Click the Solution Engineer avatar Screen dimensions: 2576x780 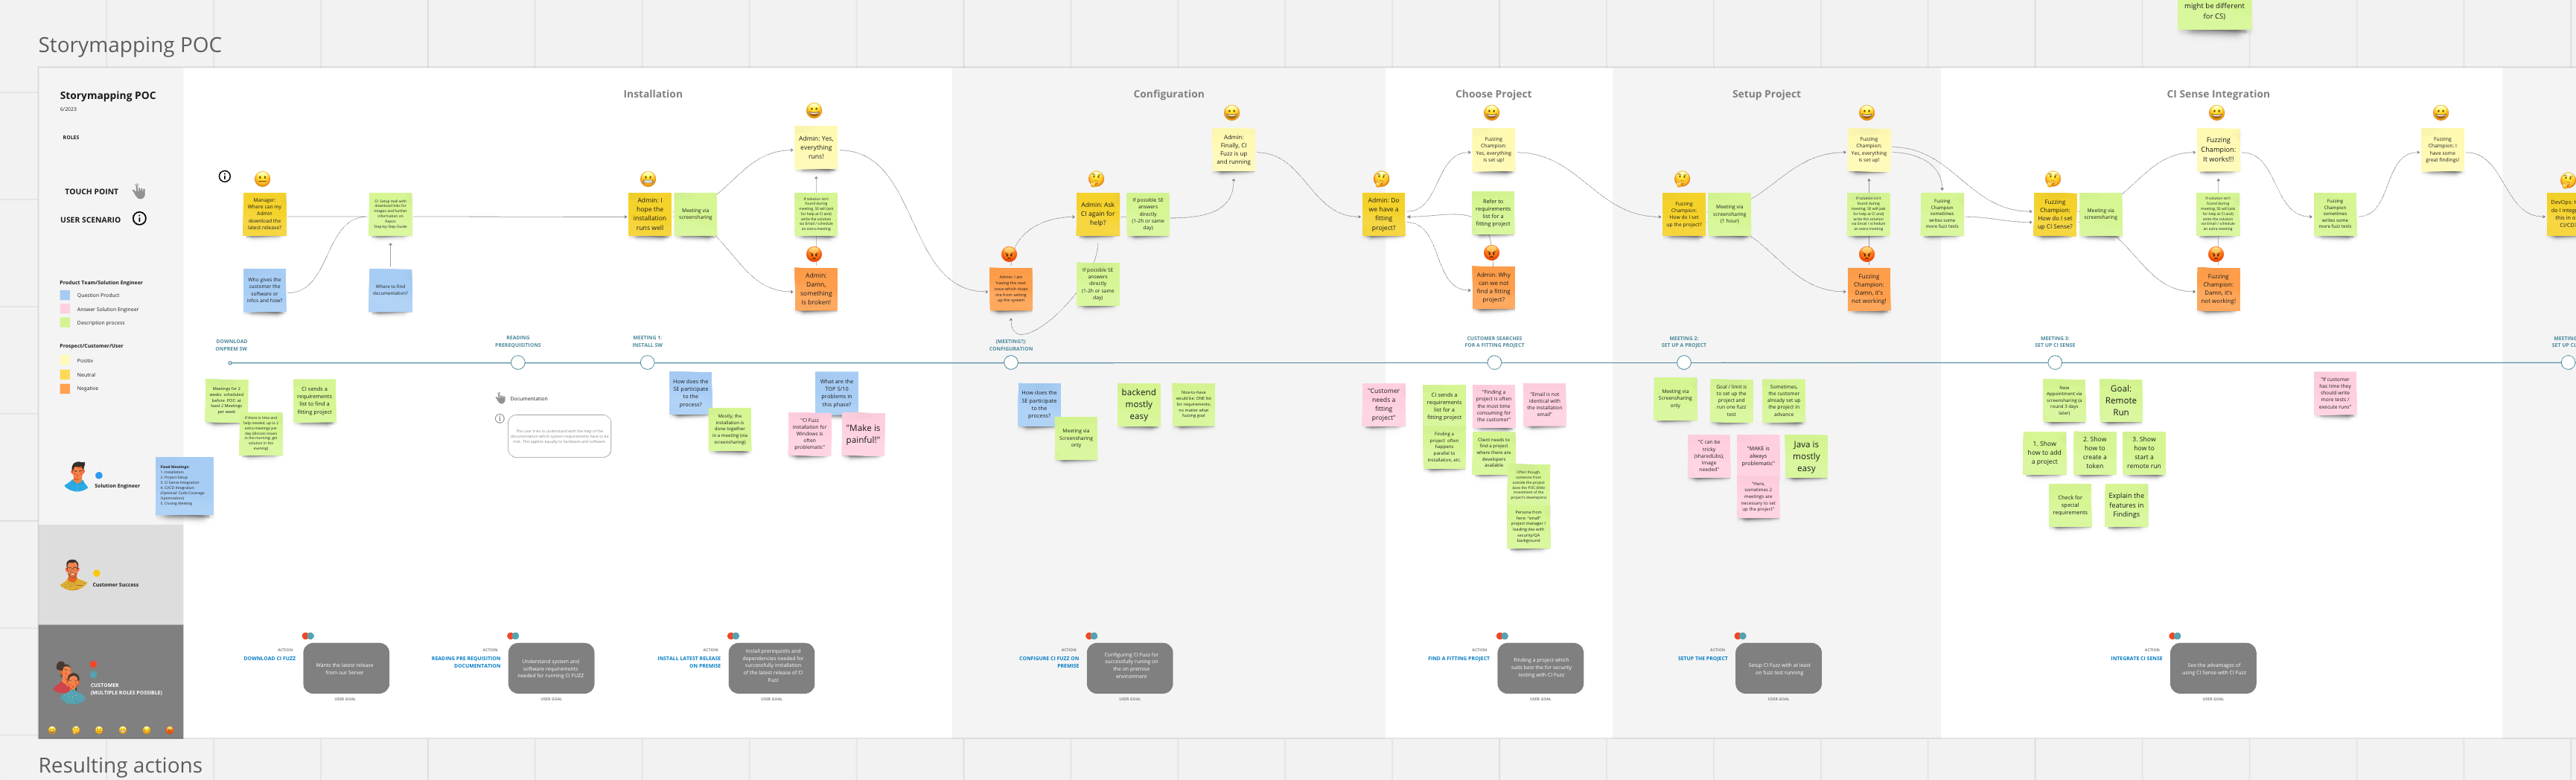(x=76, y=477)
